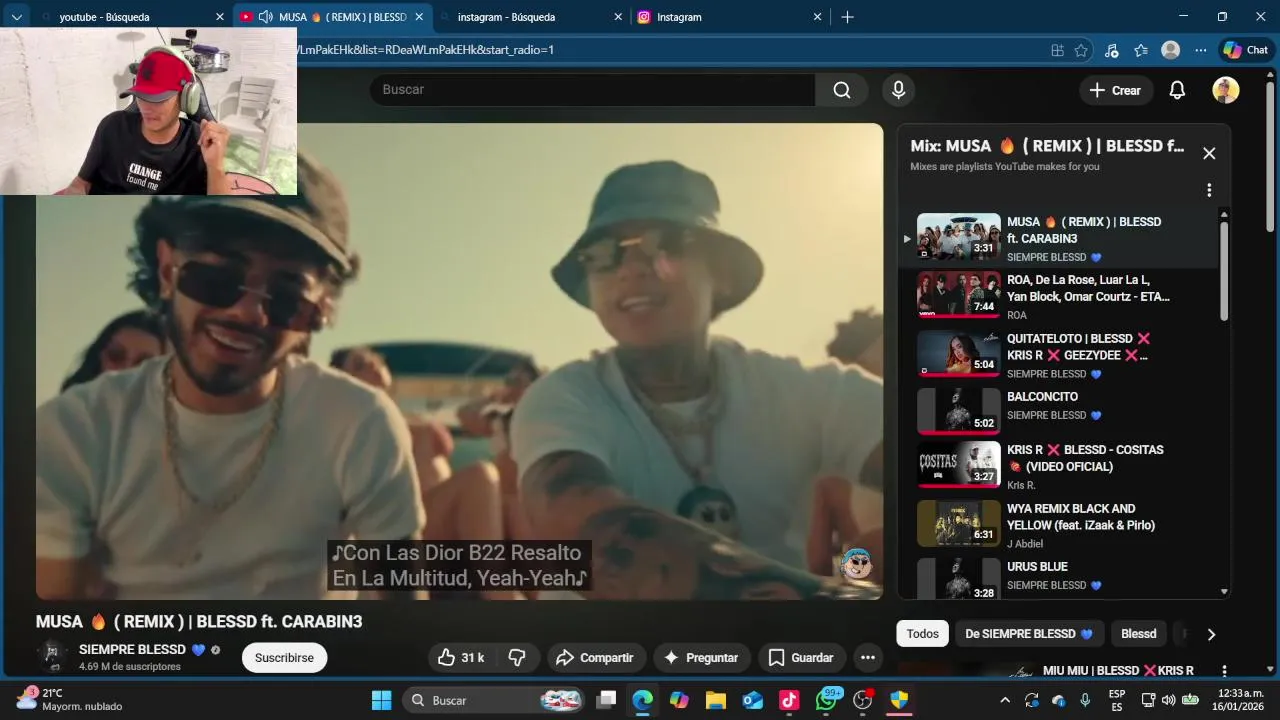Share video using Compartir
1280x720 pixels.
(x=595, y=657)
